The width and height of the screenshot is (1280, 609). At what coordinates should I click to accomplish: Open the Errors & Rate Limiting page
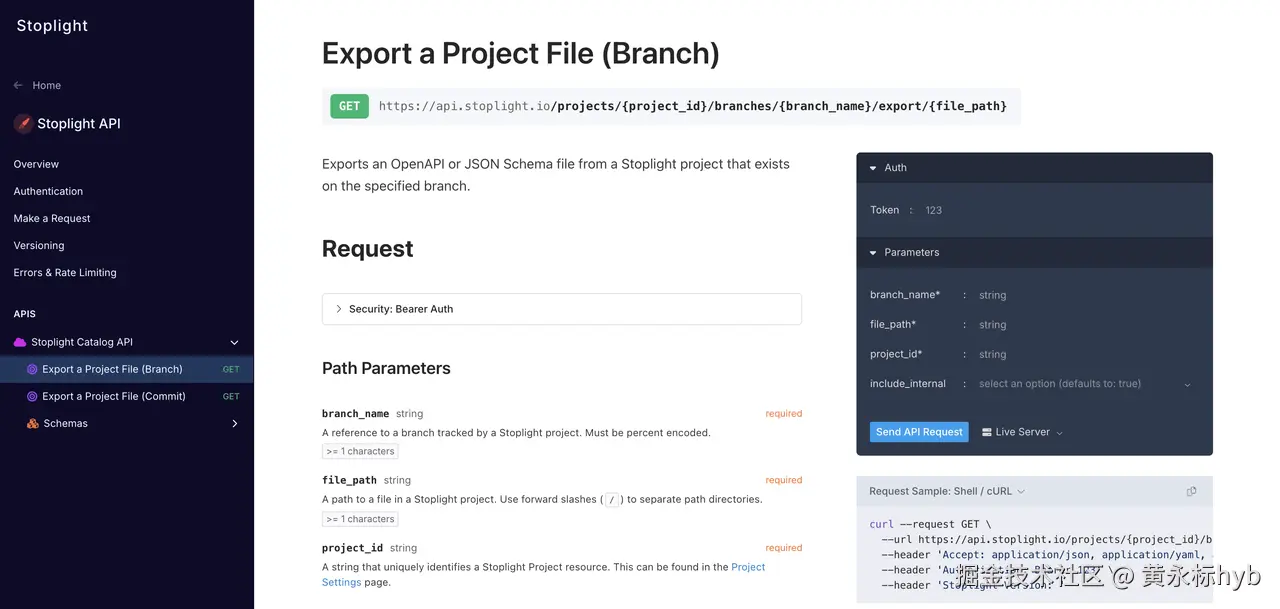tap(65, 272)
